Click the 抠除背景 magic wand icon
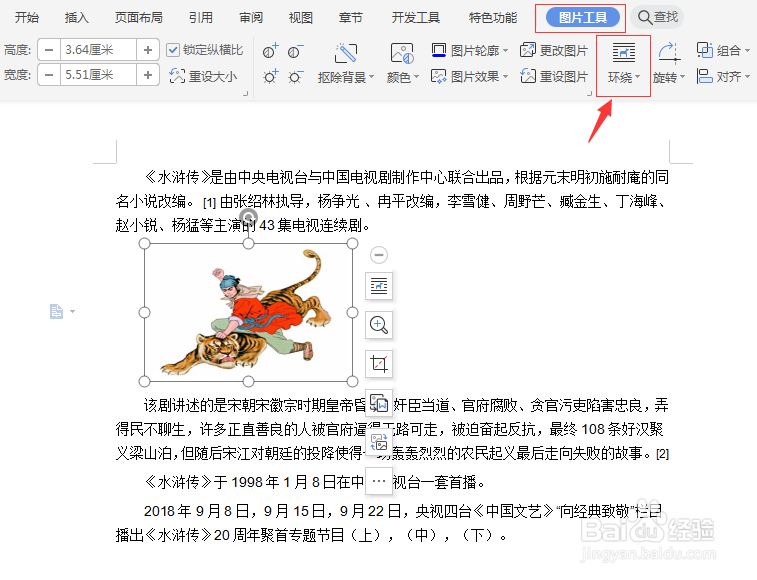 point(346,53)
